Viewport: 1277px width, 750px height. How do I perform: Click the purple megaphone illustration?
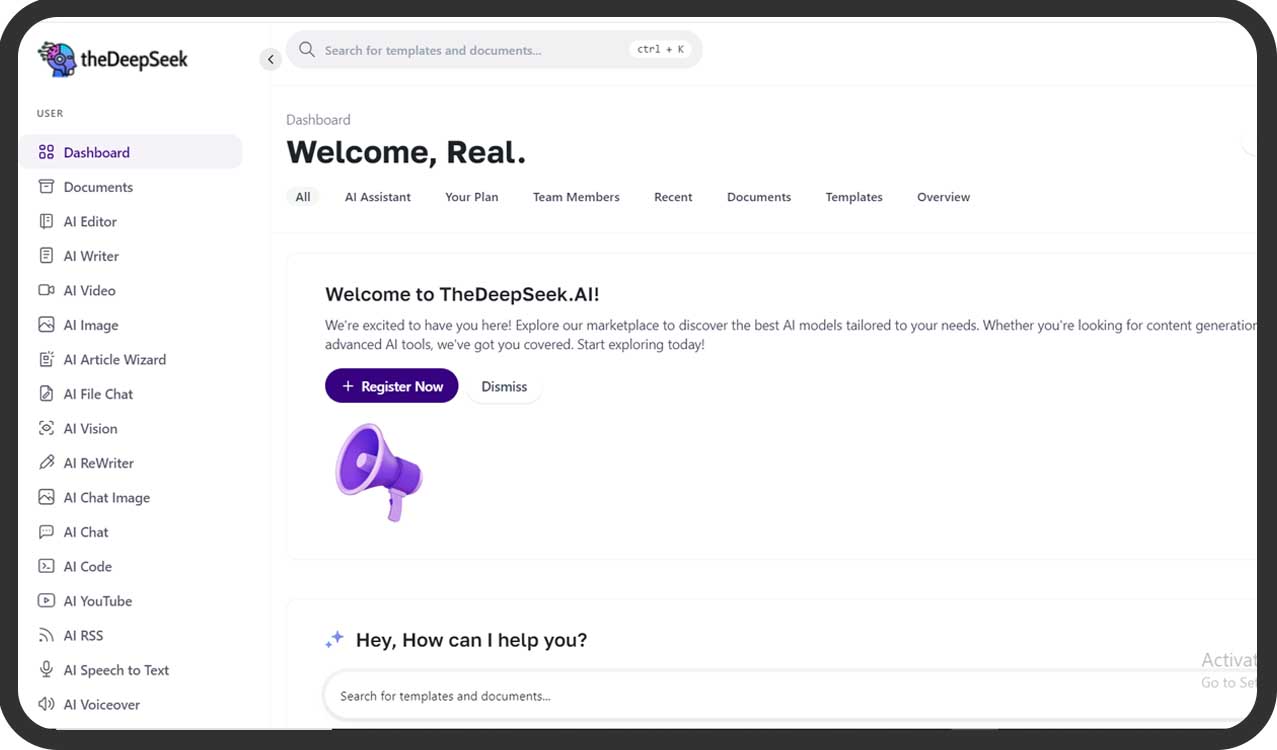(x=378, y=471)
